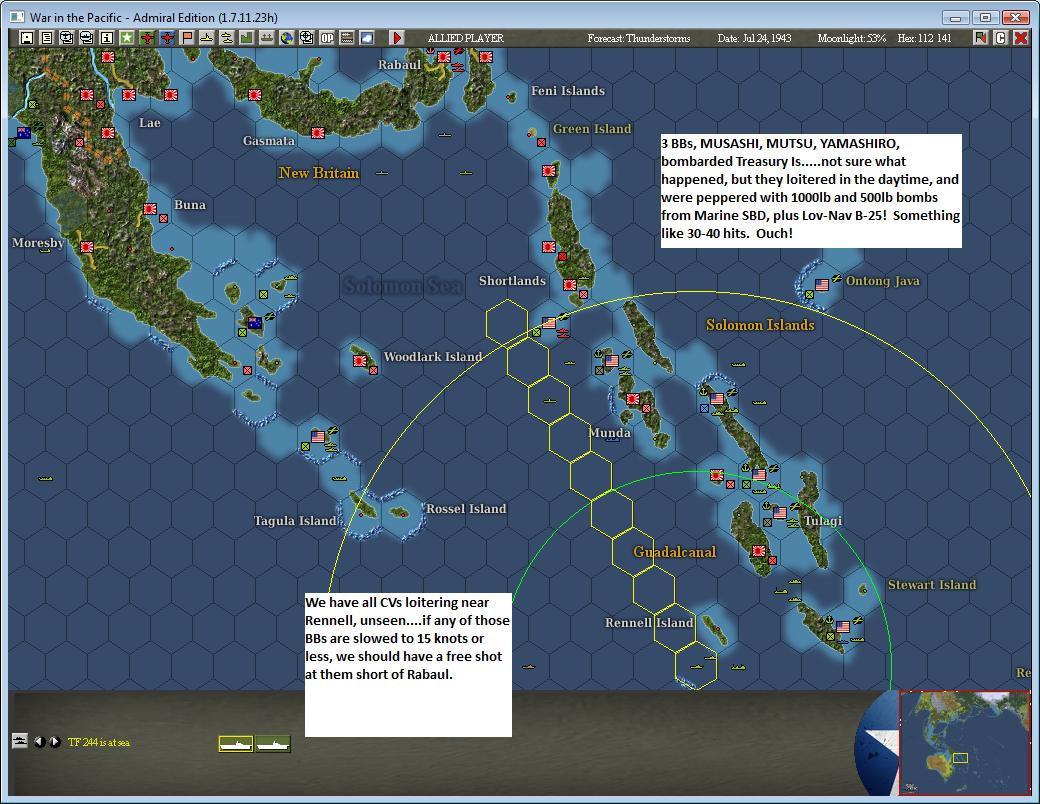This screenshot has height=804, width=1040.
Task: Click the 'Stewart Island' map label
Action: [932, 584]
